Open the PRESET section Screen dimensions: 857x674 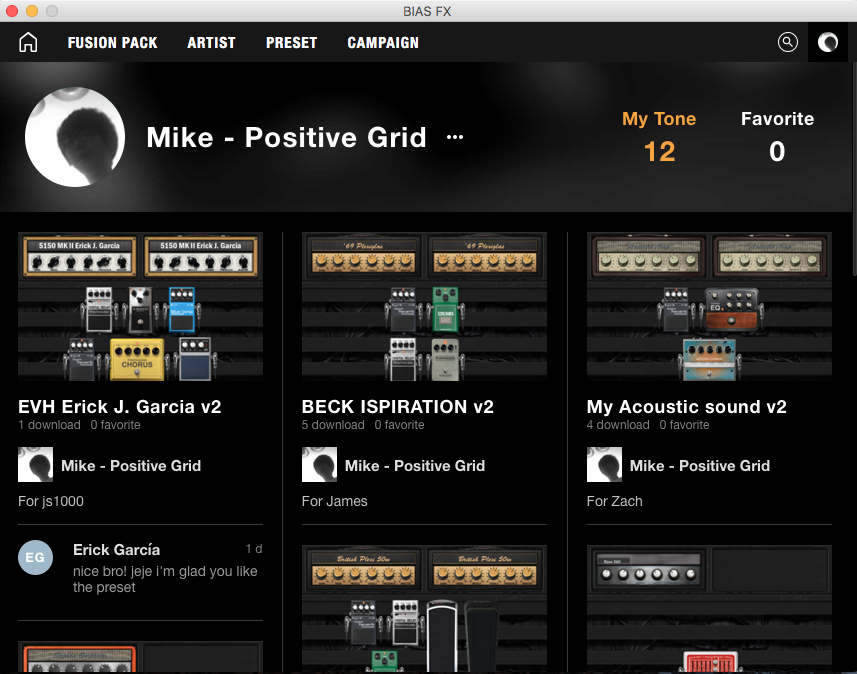coord(291,43)
